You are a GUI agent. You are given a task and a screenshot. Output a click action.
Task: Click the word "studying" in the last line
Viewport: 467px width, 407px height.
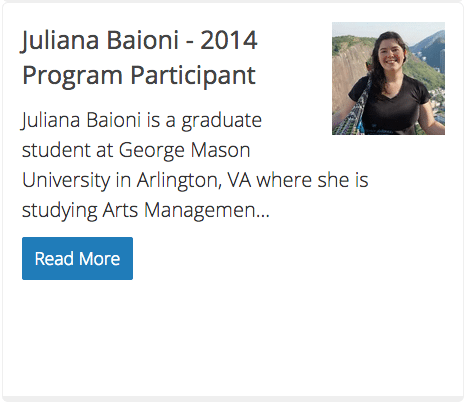[x=60, y=211]
